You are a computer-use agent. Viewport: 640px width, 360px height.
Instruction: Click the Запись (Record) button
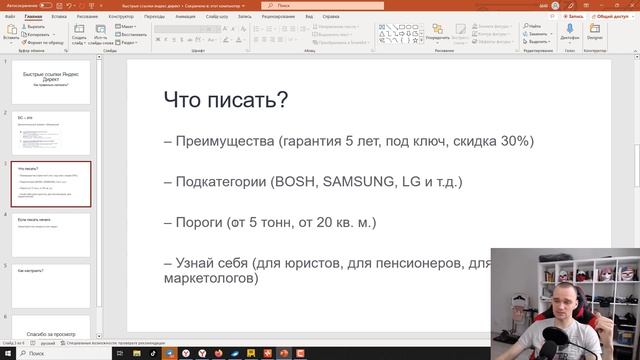pos(573,16)
